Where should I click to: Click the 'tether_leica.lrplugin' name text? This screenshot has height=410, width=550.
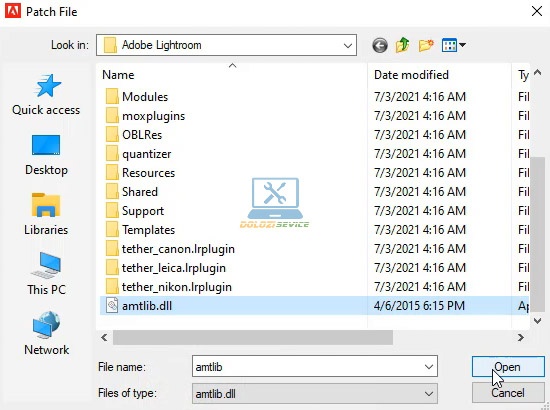click(174, 268)
